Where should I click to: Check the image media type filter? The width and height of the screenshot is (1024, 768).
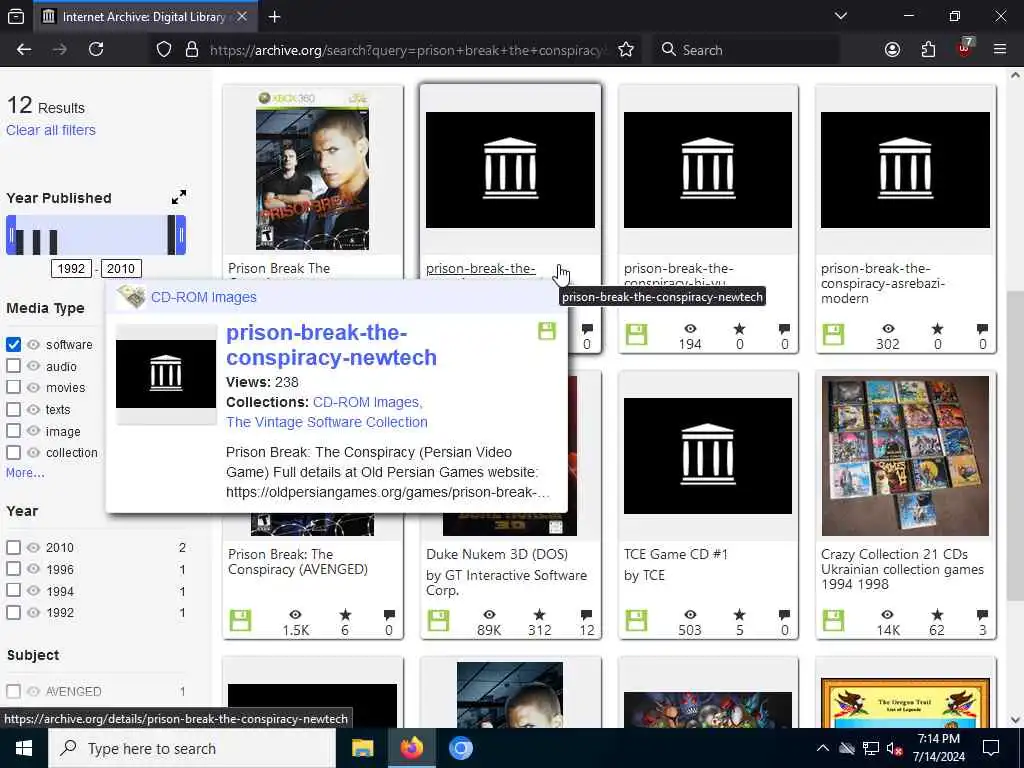(14, 431)
